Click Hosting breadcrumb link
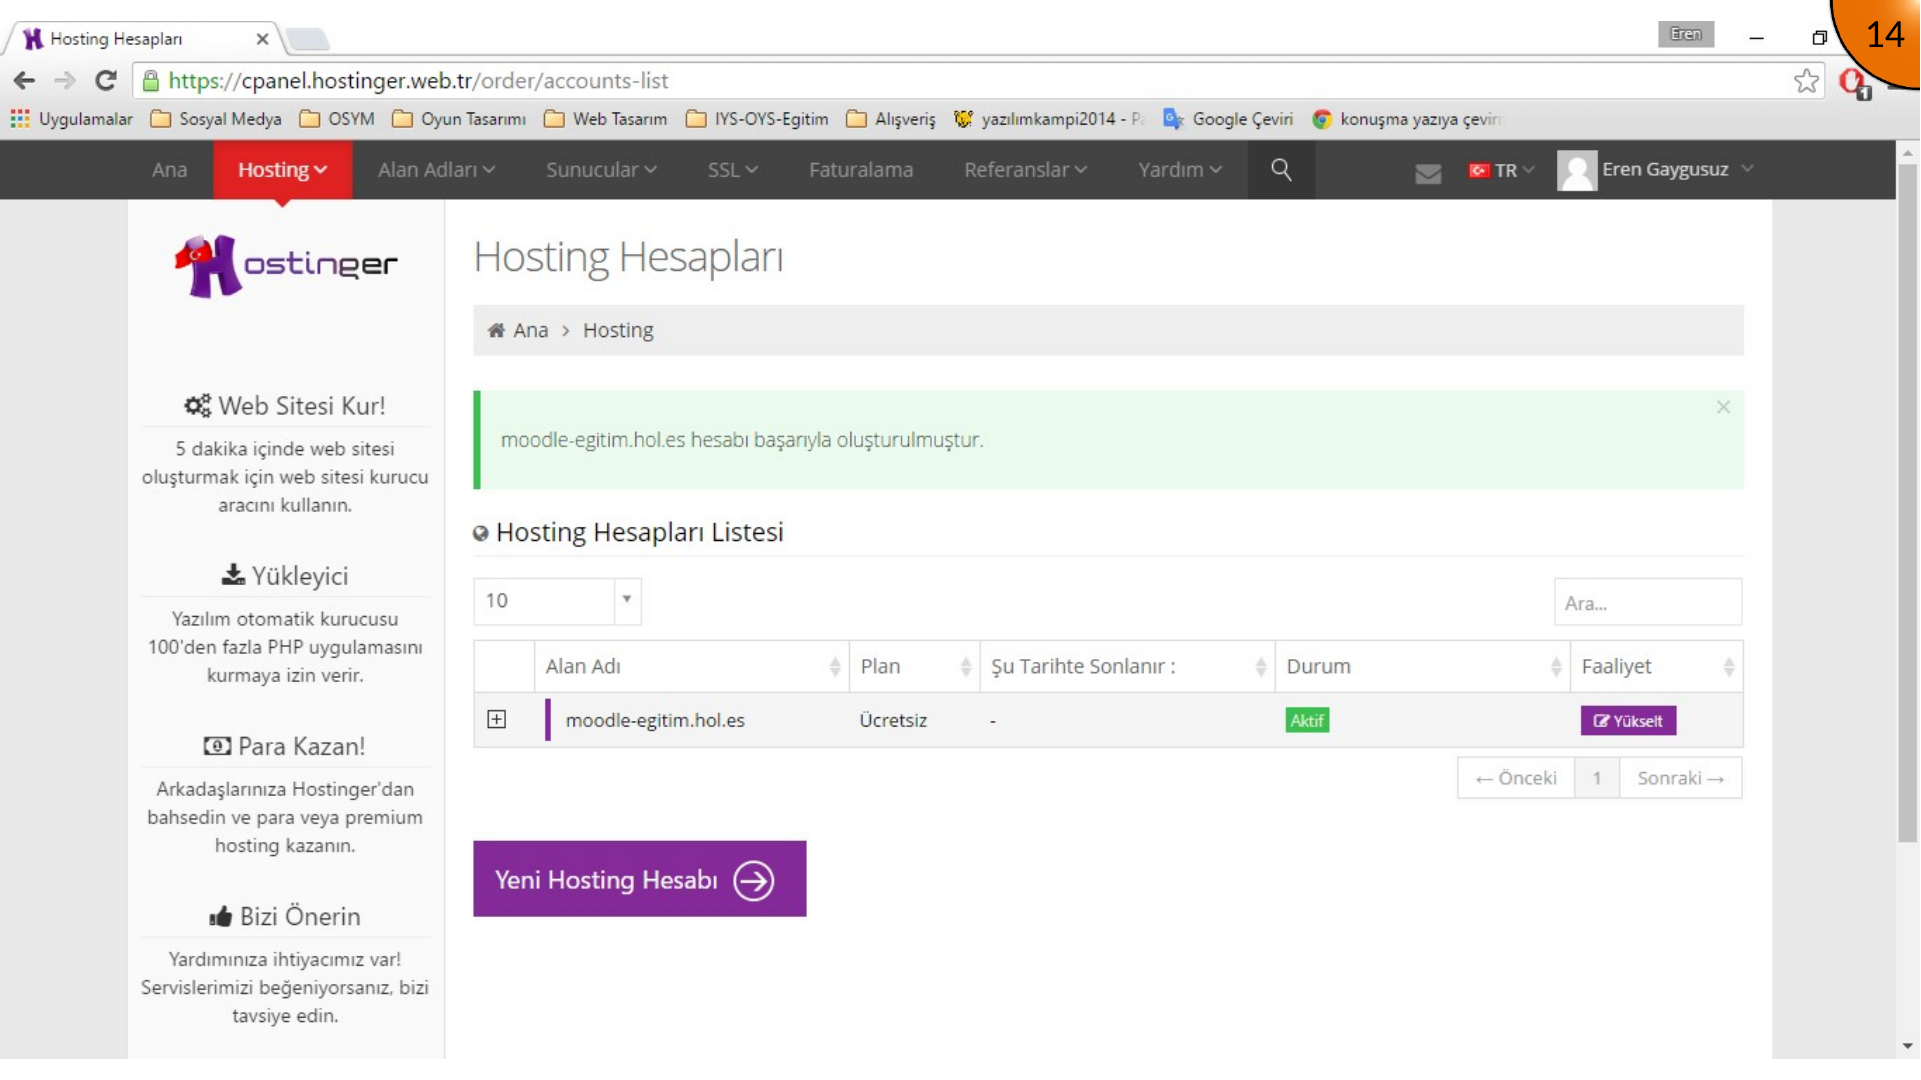1921x1080 pixels. click(x=618, y=330)
